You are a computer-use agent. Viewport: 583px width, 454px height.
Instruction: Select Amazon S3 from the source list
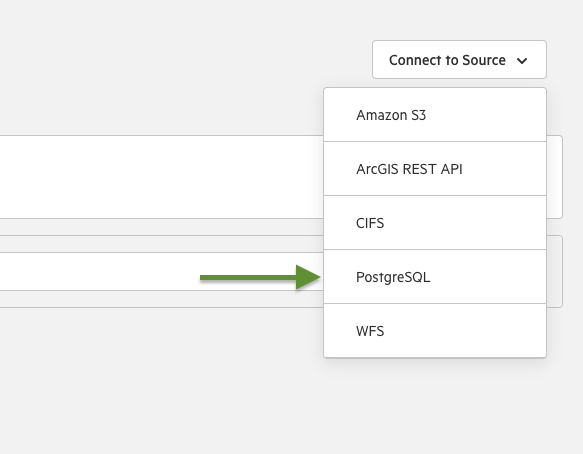coord(435,115)
